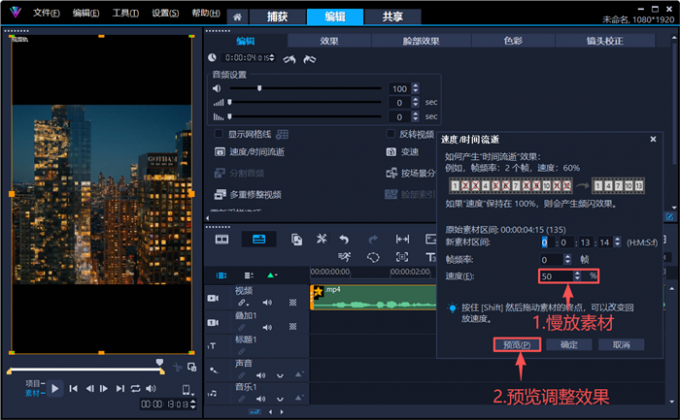Image resolution: width=680 pixels, height=420 pixels.
Task: Step the volume value 100 spinner
Action: click(415, 88)
